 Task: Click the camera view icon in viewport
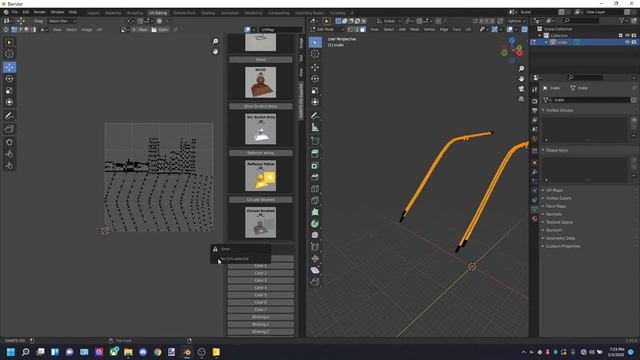521,89
